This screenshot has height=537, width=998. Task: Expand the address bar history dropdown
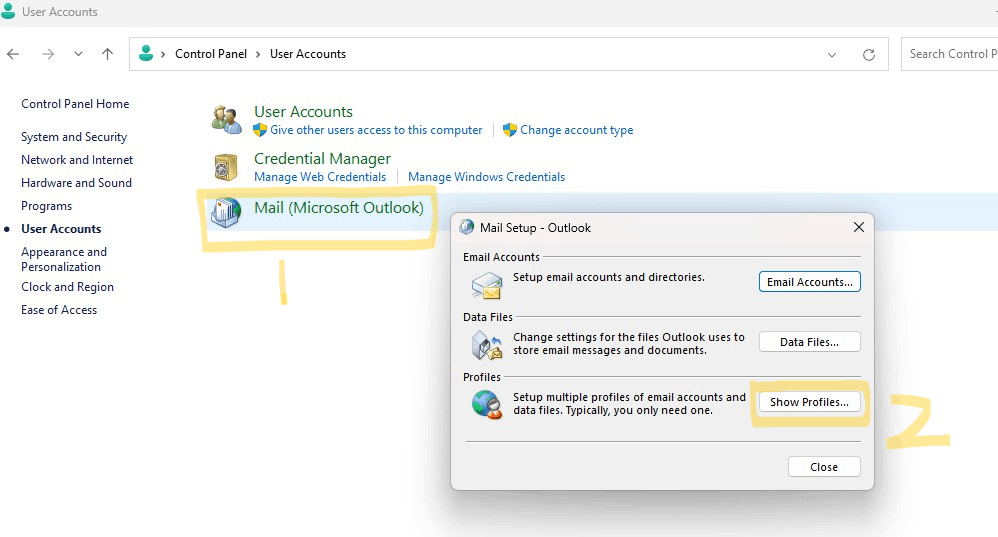point(831,55)
